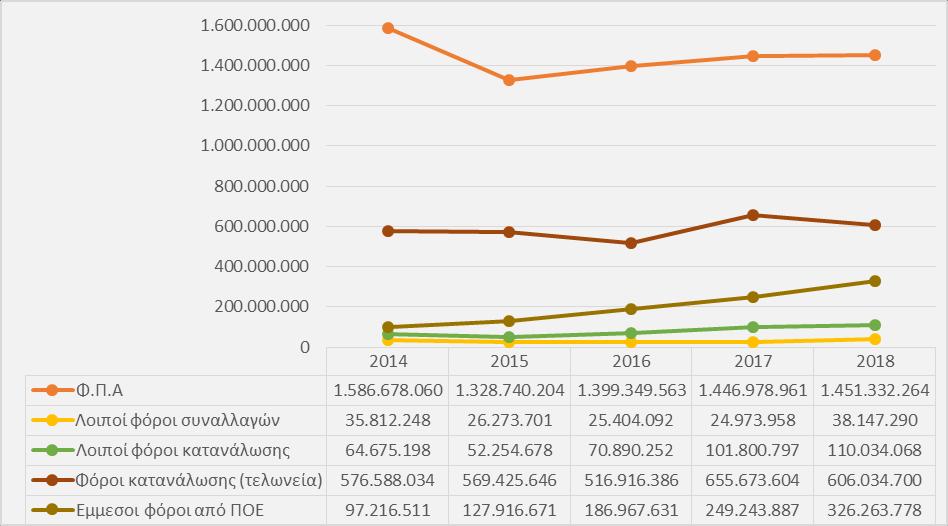Click the cell value 655.673.604
Viewport: 948px width, 526px height.
pos(753,481)
